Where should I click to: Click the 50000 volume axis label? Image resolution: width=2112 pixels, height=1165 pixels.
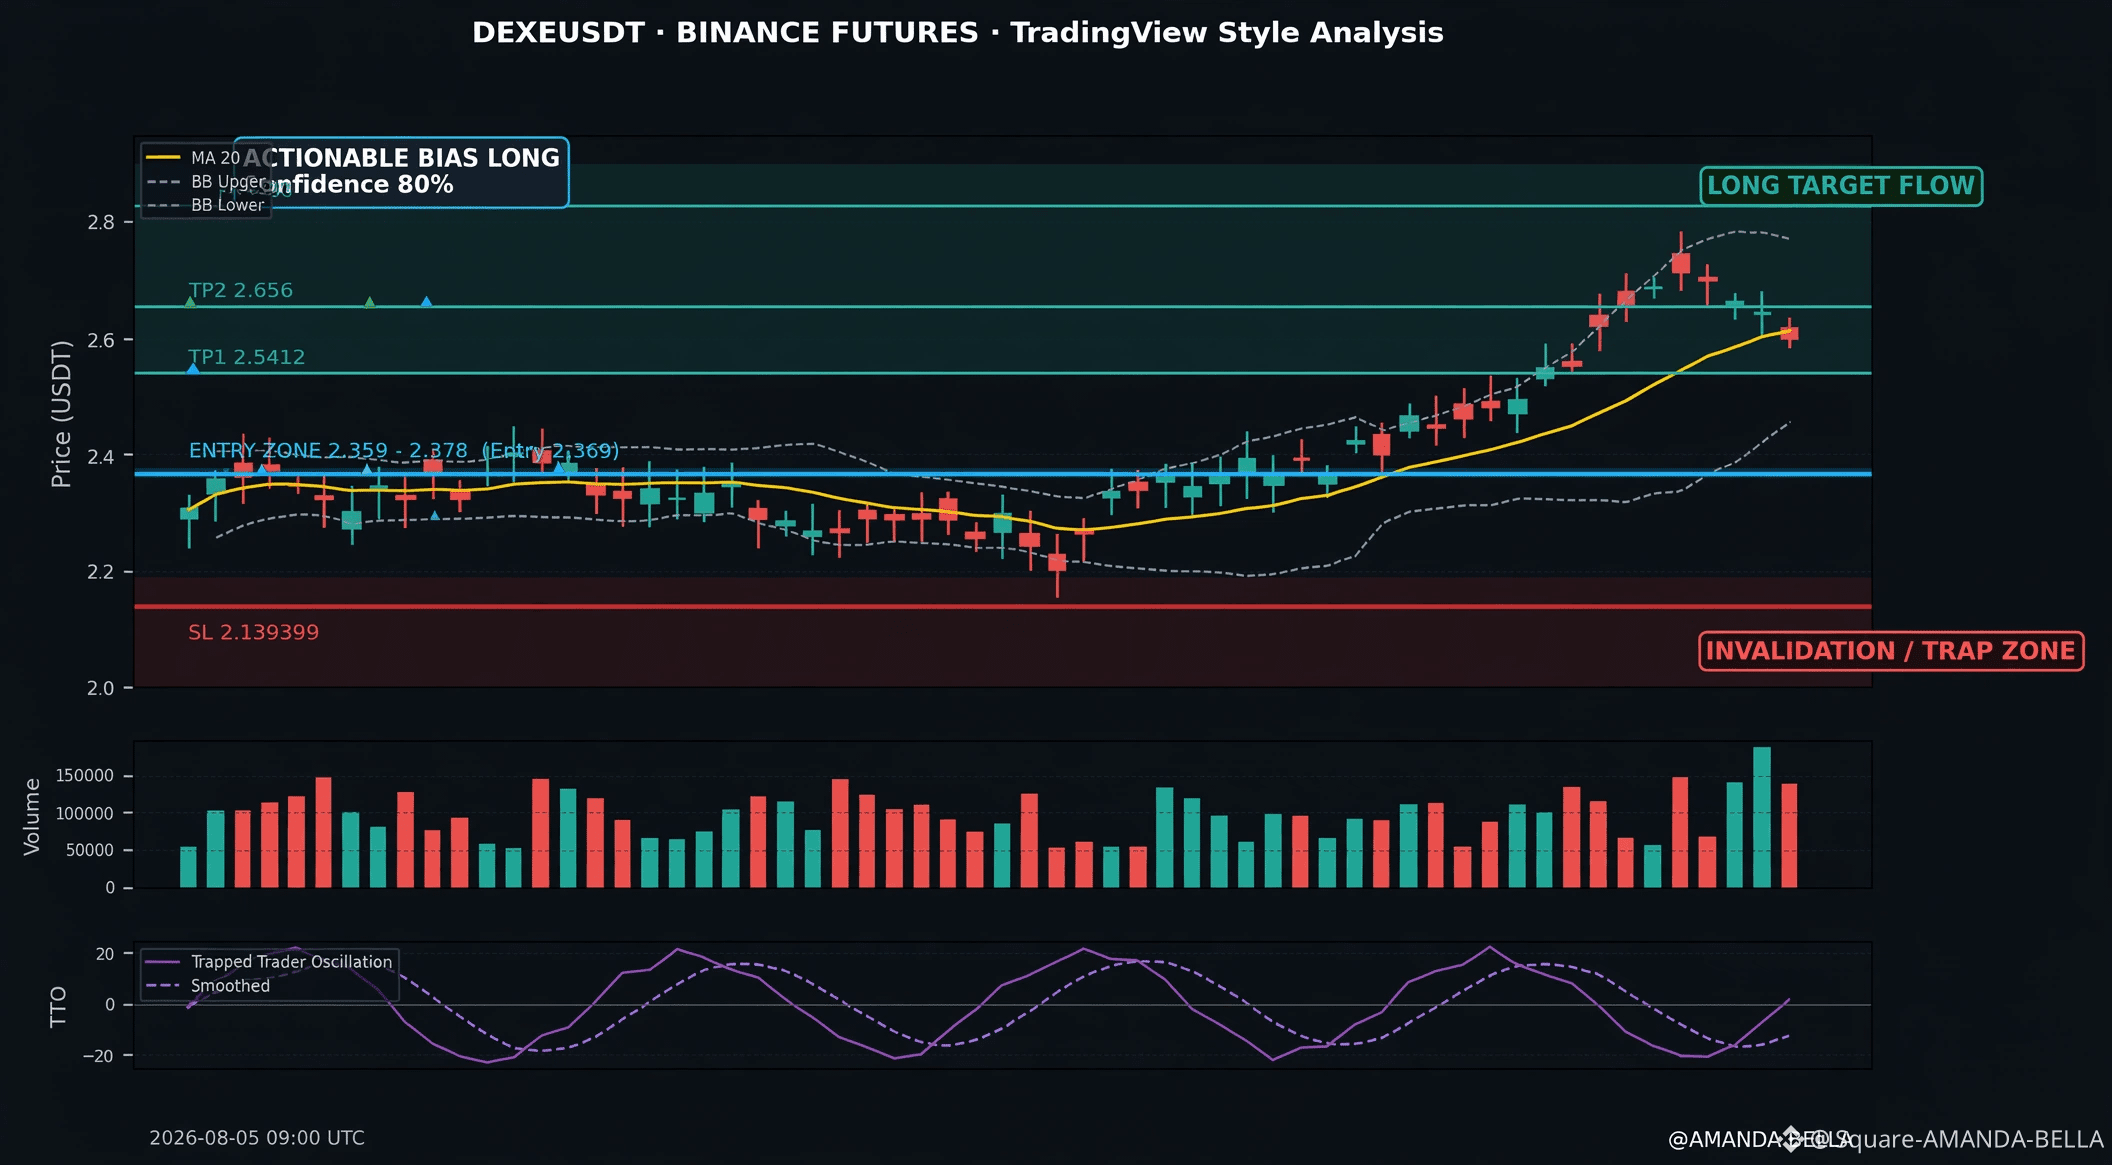[90, 851]
